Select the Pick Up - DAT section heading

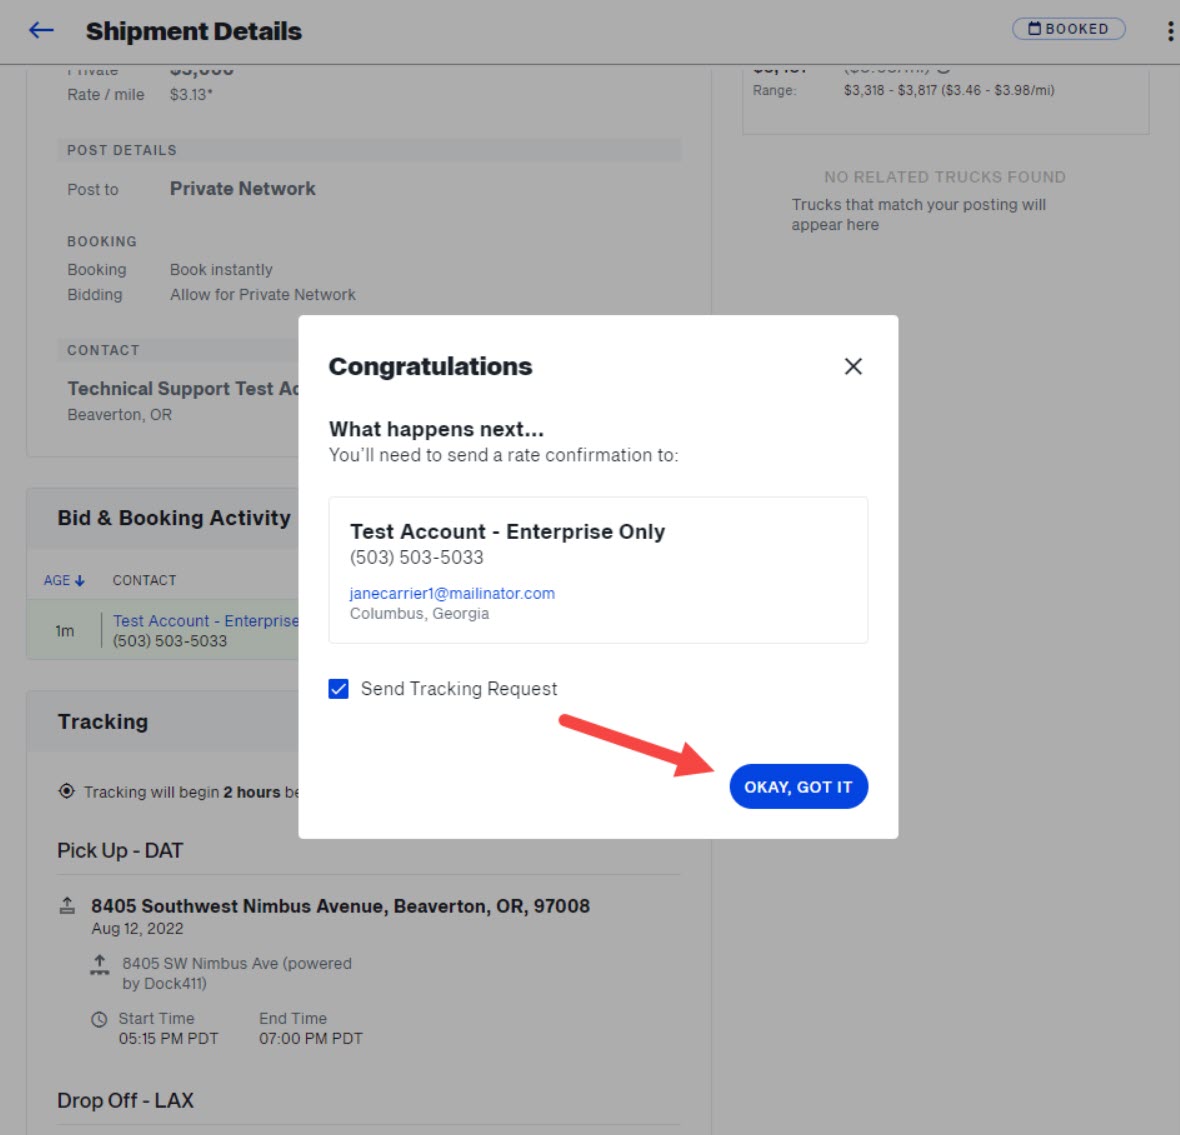tap(120, 851)
